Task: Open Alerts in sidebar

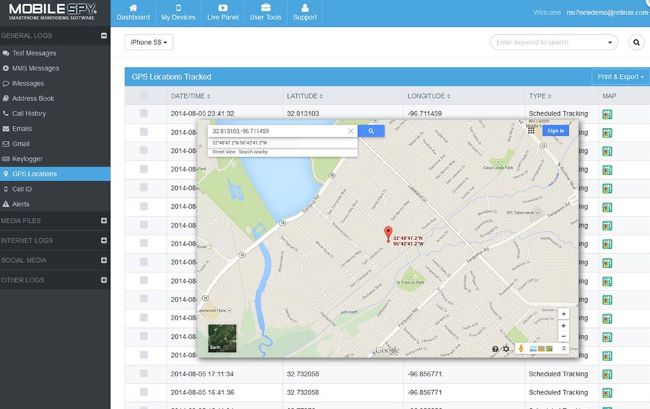Action: click(x=20, y=204)
